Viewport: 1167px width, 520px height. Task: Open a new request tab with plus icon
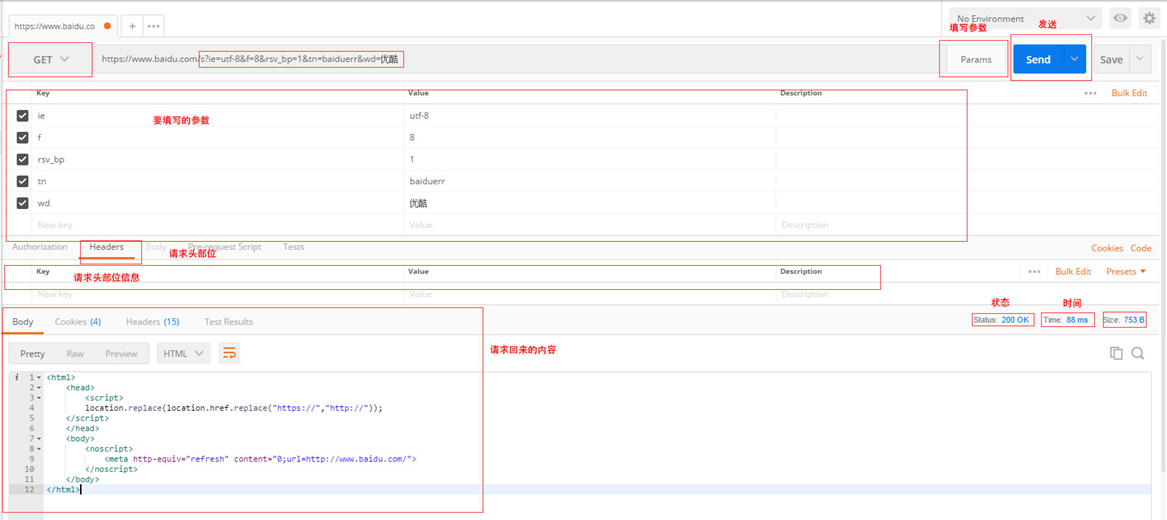pos(132,25)
